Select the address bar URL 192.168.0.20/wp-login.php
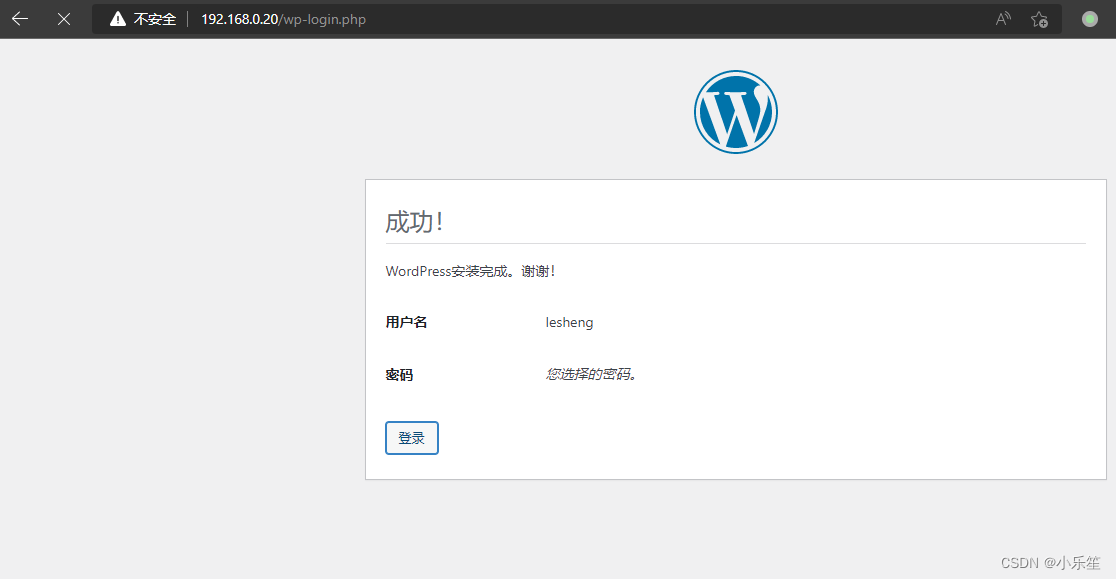Screen dimensions: 1116x579 coord(283,19)
